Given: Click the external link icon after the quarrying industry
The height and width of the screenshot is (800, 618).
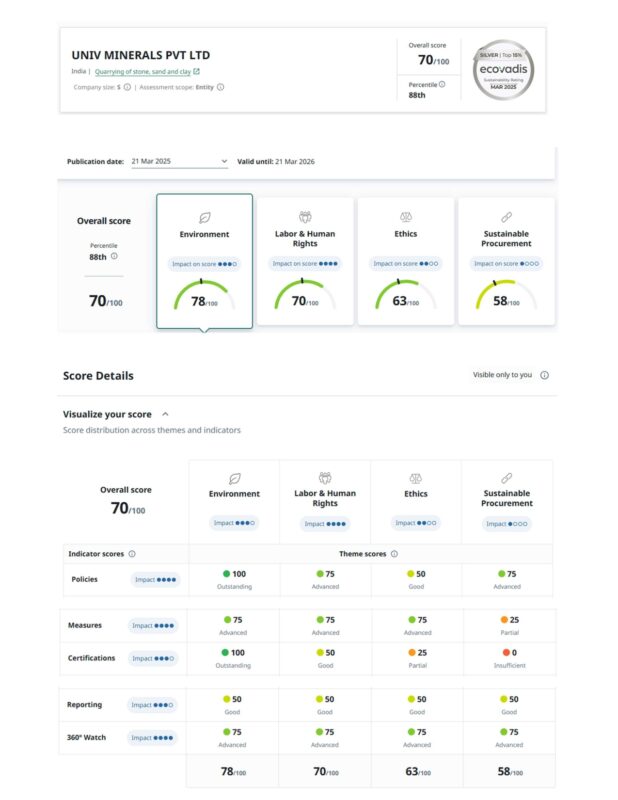Looking at the screenshot, I should (196, 72).
